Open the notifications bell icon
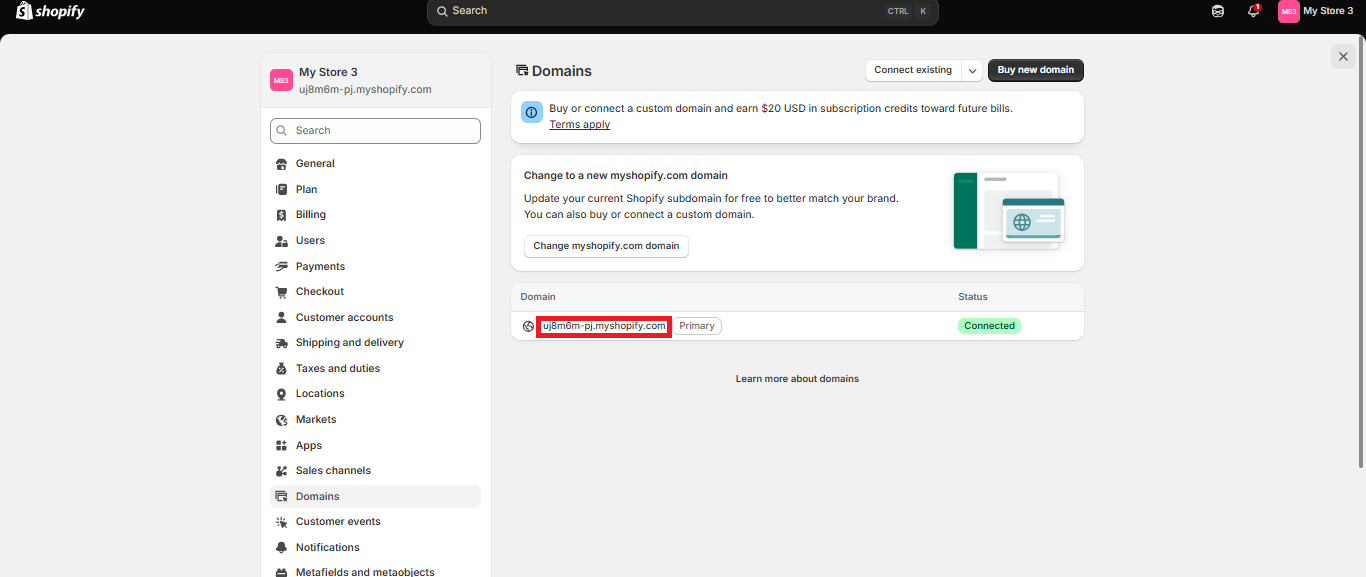This screenshot has height=577, width=1366. click(1253, 11)
